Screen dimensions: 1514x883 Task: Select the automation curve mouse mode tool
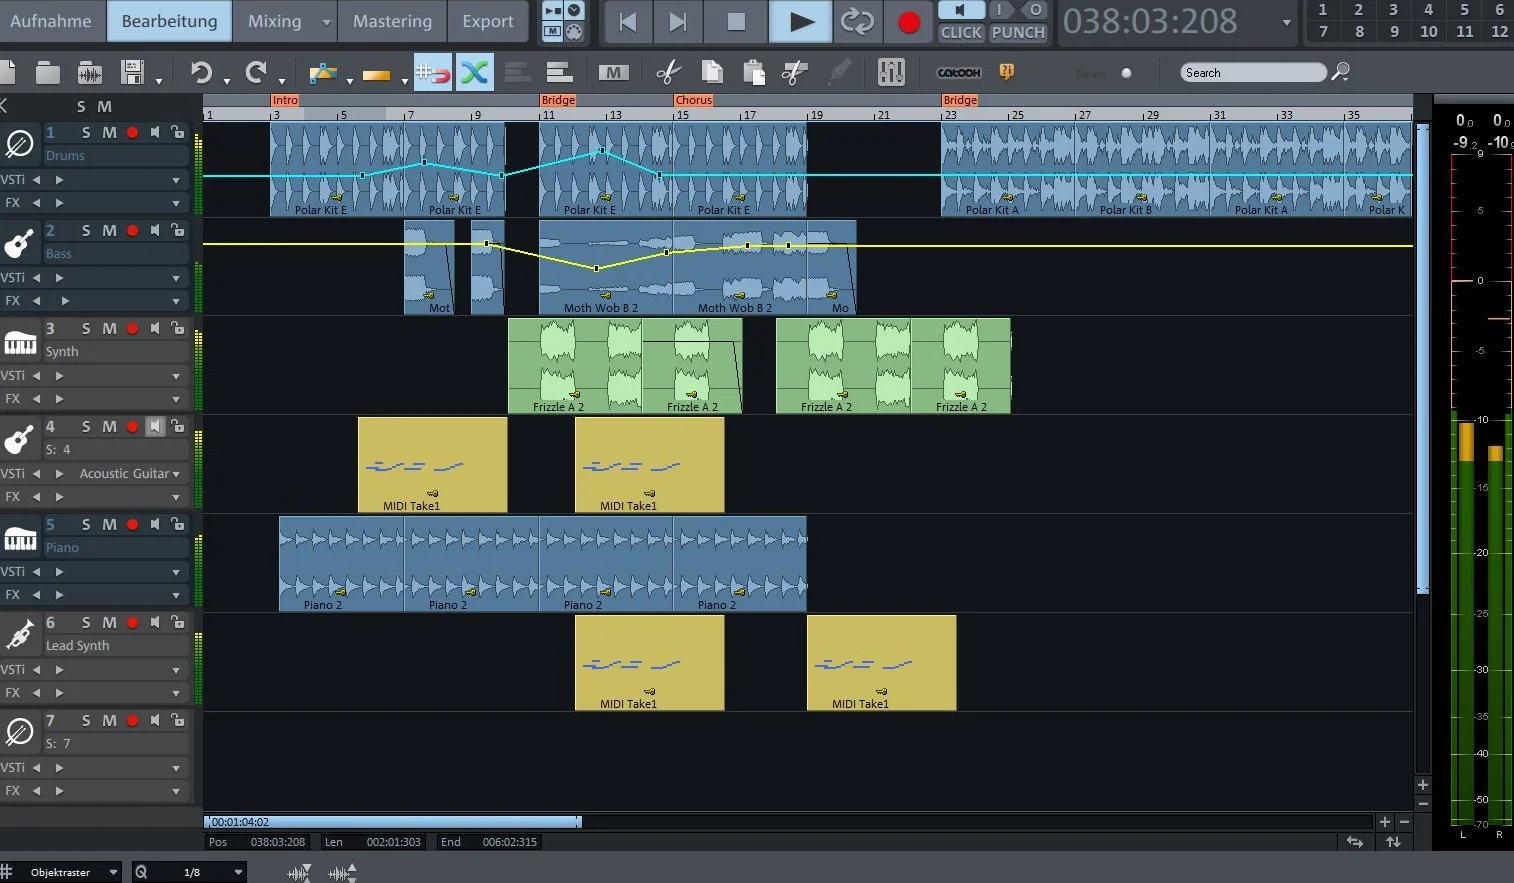tap(322, 72)
